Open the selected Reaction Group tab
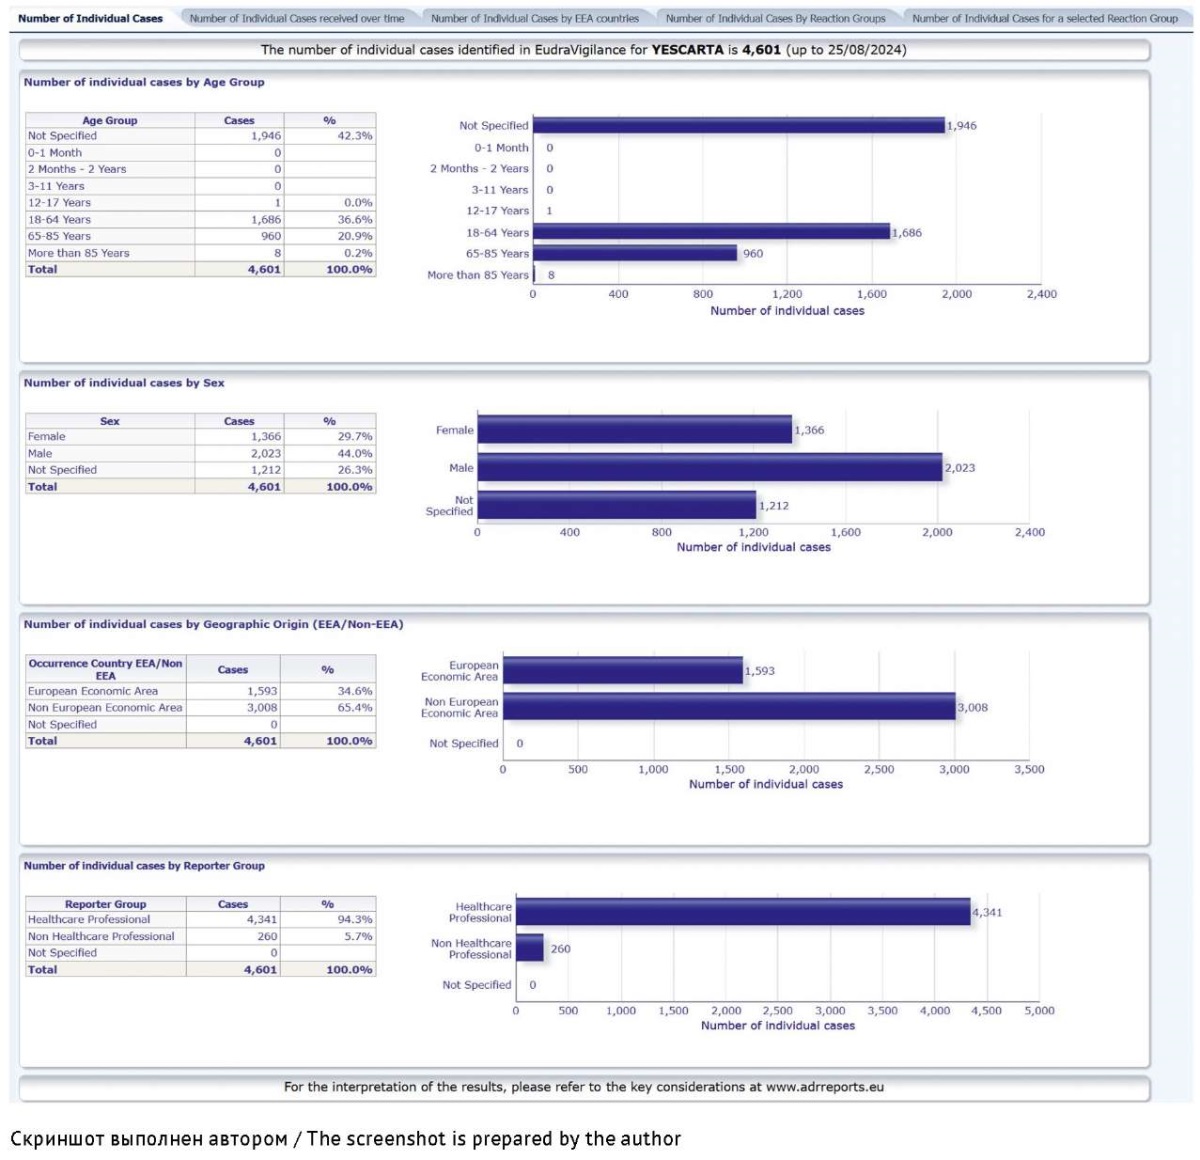 pyautogui.click(x=1045, y=18)
